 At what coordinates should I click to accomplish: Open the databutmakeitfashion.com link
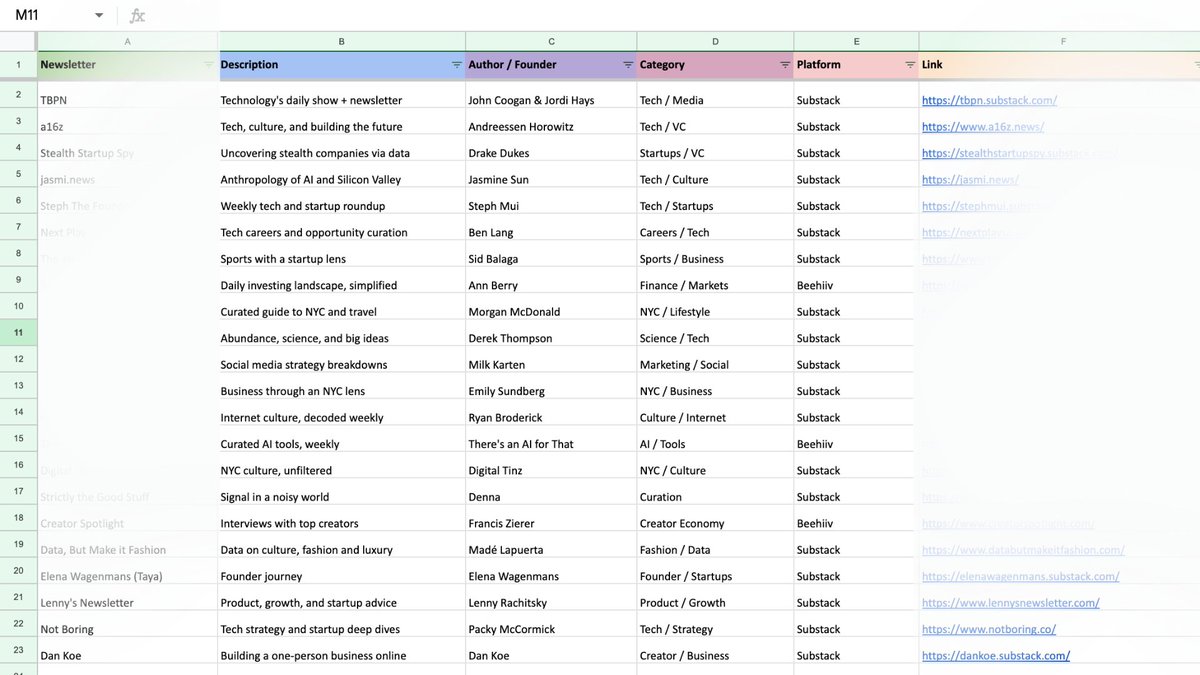coord(1023,550)
